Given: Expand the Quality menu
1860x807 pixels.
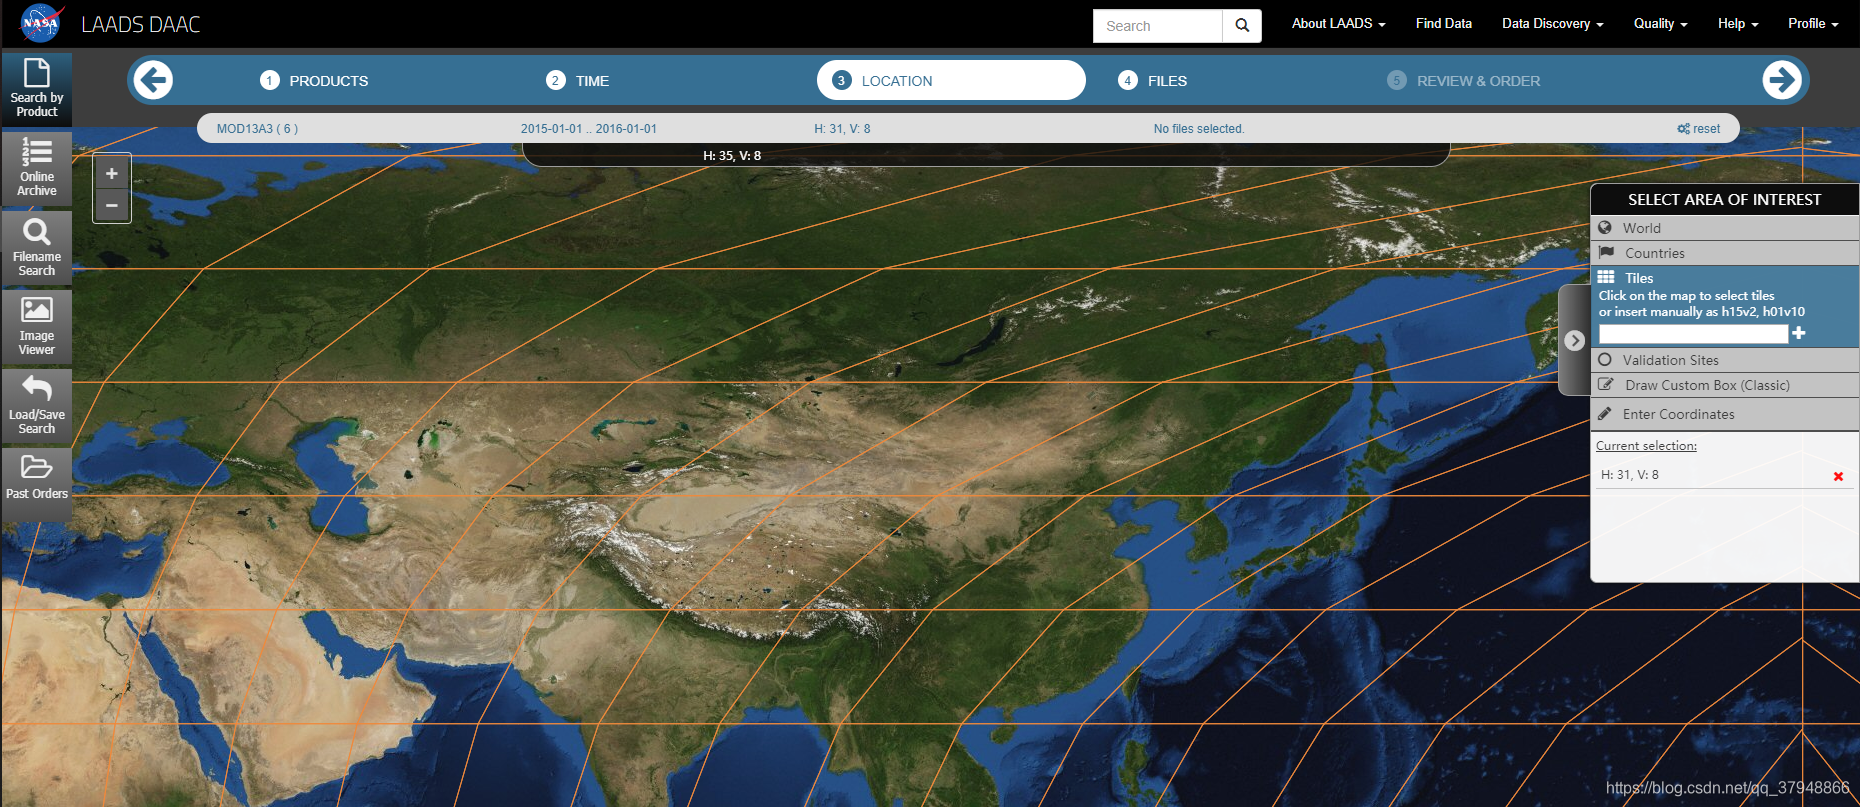Looking at the screenshot, I should (1660, 23).
